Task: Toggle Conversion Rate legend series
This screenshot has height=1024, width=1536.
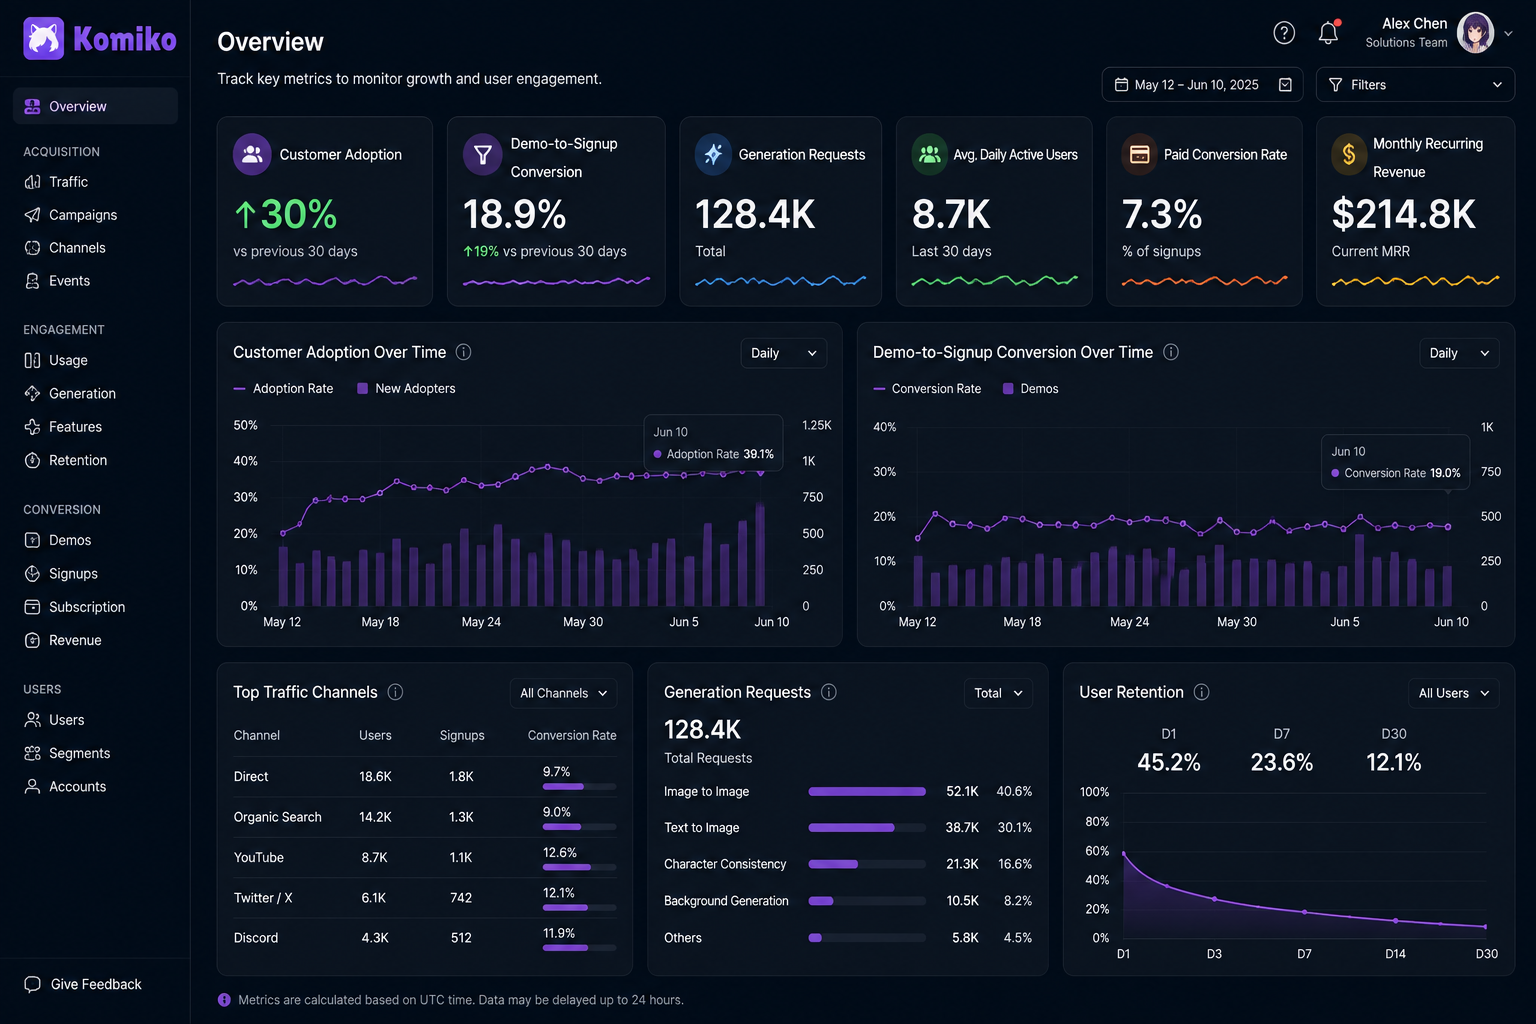Action: 927,389
